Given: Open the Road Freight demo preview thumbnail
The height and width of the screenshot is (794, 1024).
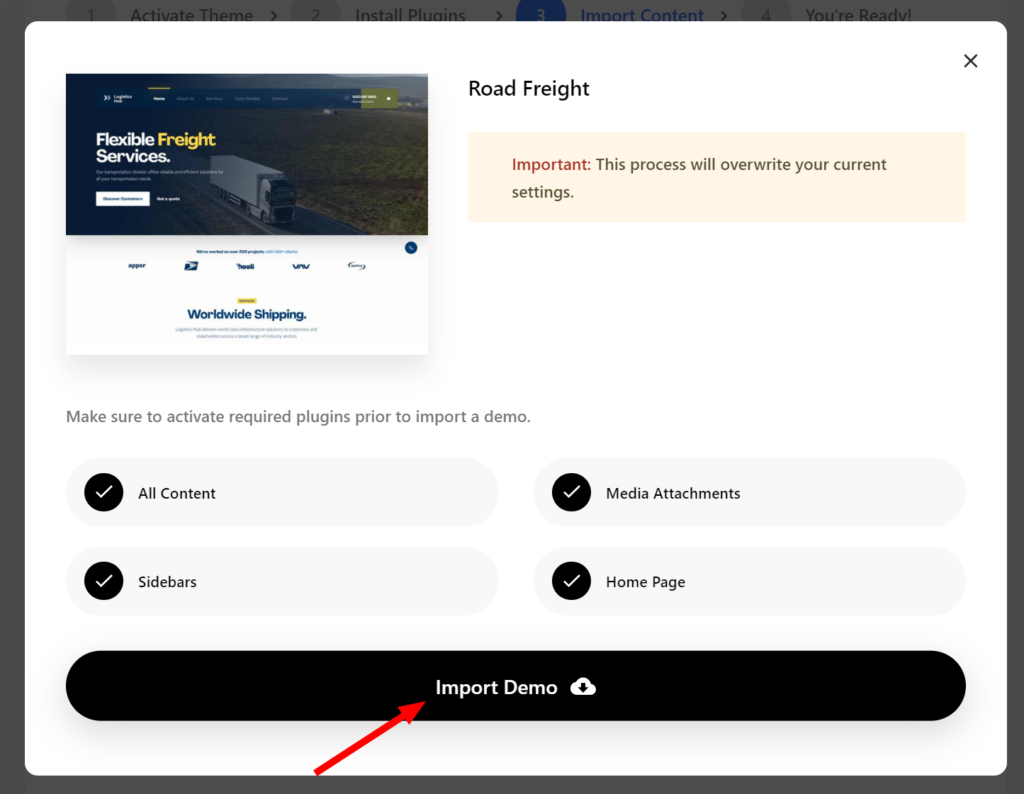Looking at the screenshot, I should [x=246, y=212].
